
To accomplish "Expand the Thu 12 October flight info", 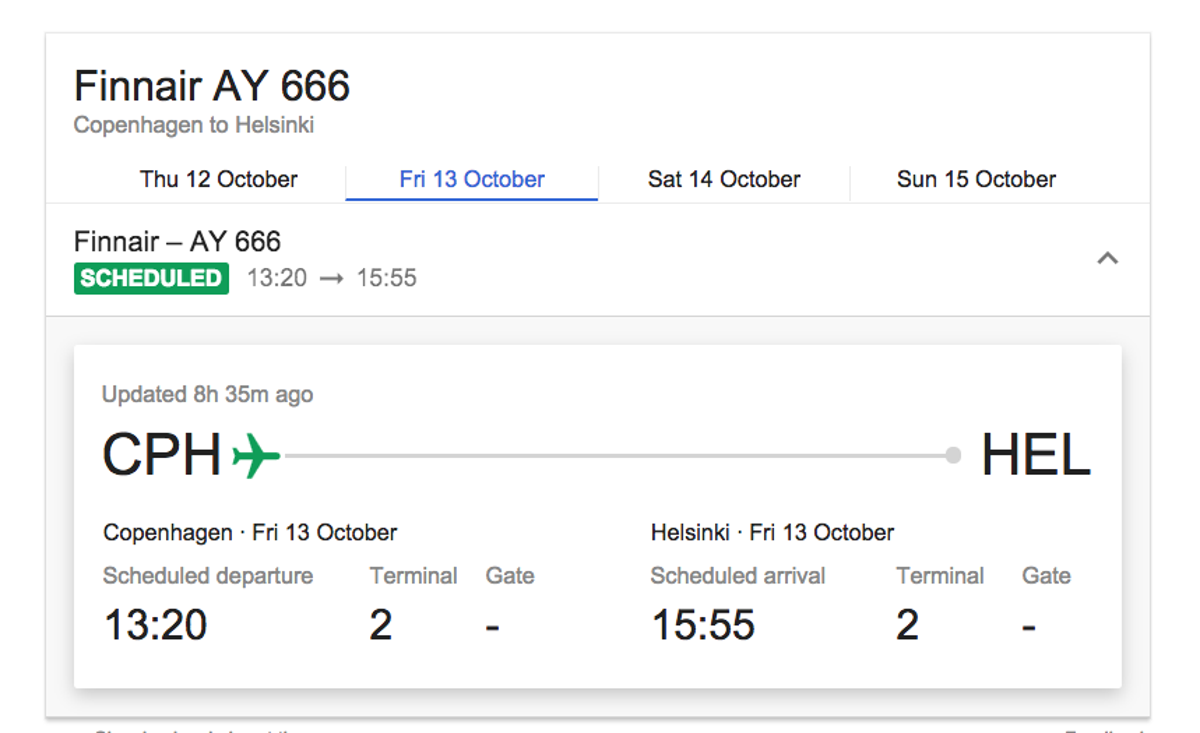I will coord(219,179).
